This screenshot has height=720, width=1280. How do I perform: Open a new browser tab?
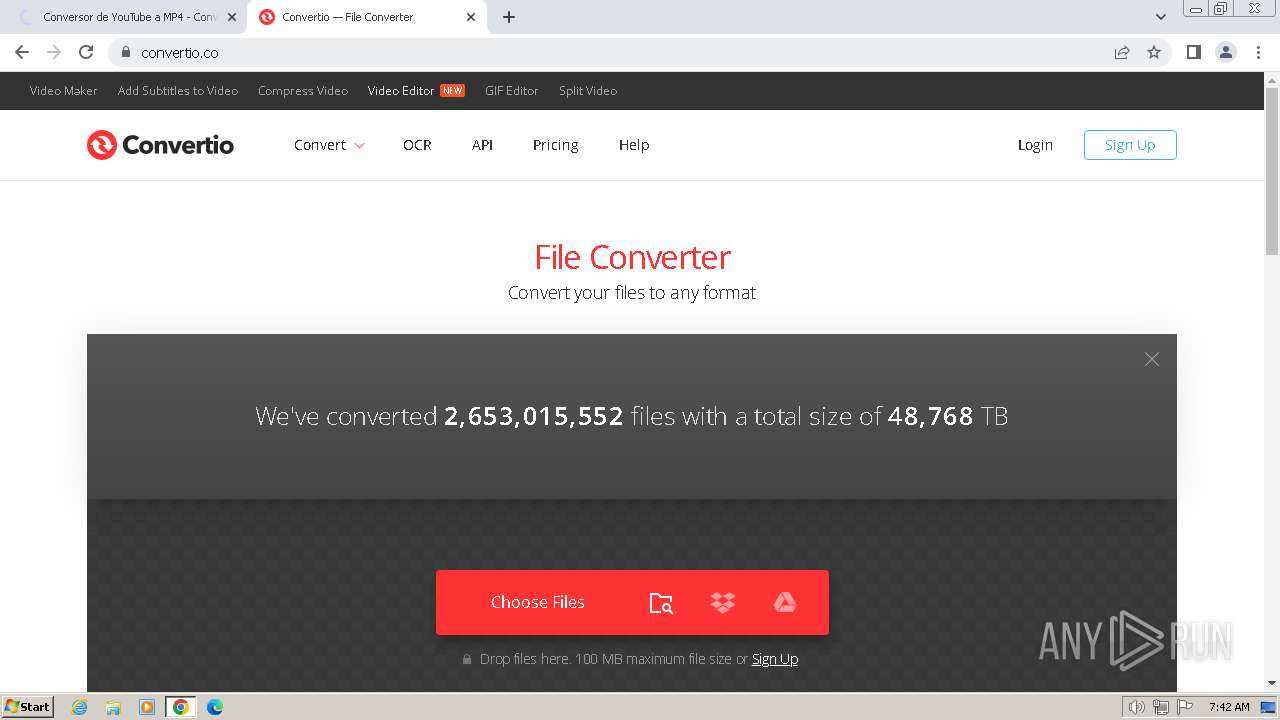tap(509, 17)
